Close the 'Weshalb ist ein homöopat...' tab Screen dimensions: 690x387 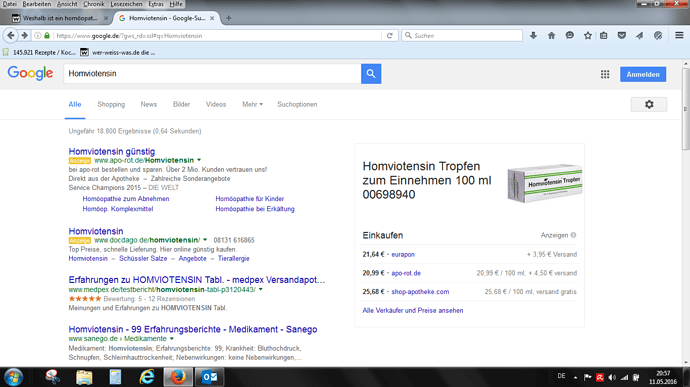106,18
